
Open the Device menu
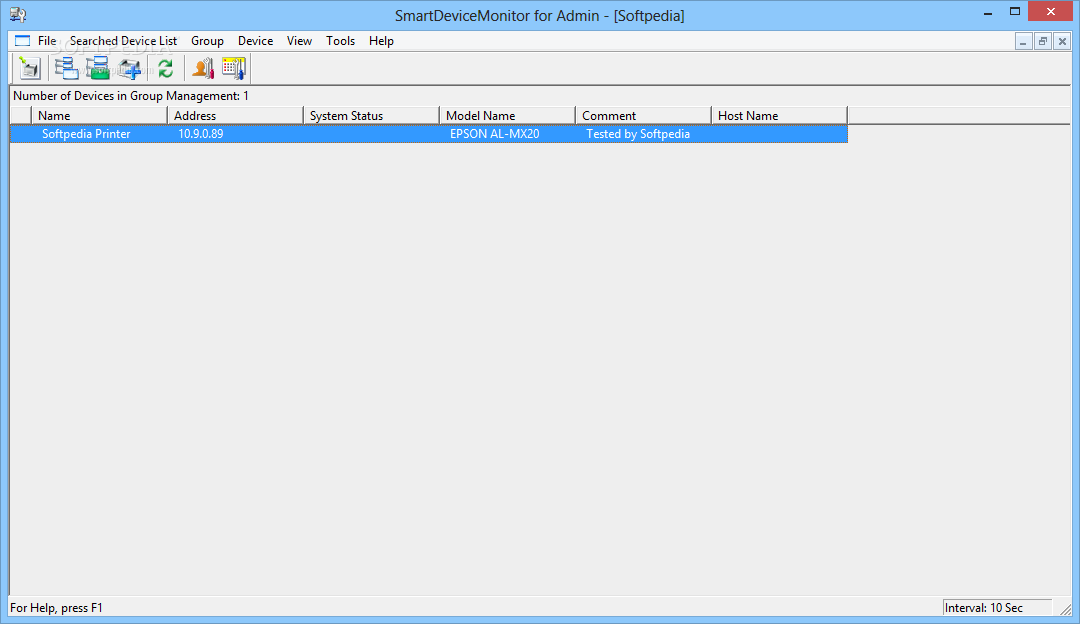click(256, 41)
